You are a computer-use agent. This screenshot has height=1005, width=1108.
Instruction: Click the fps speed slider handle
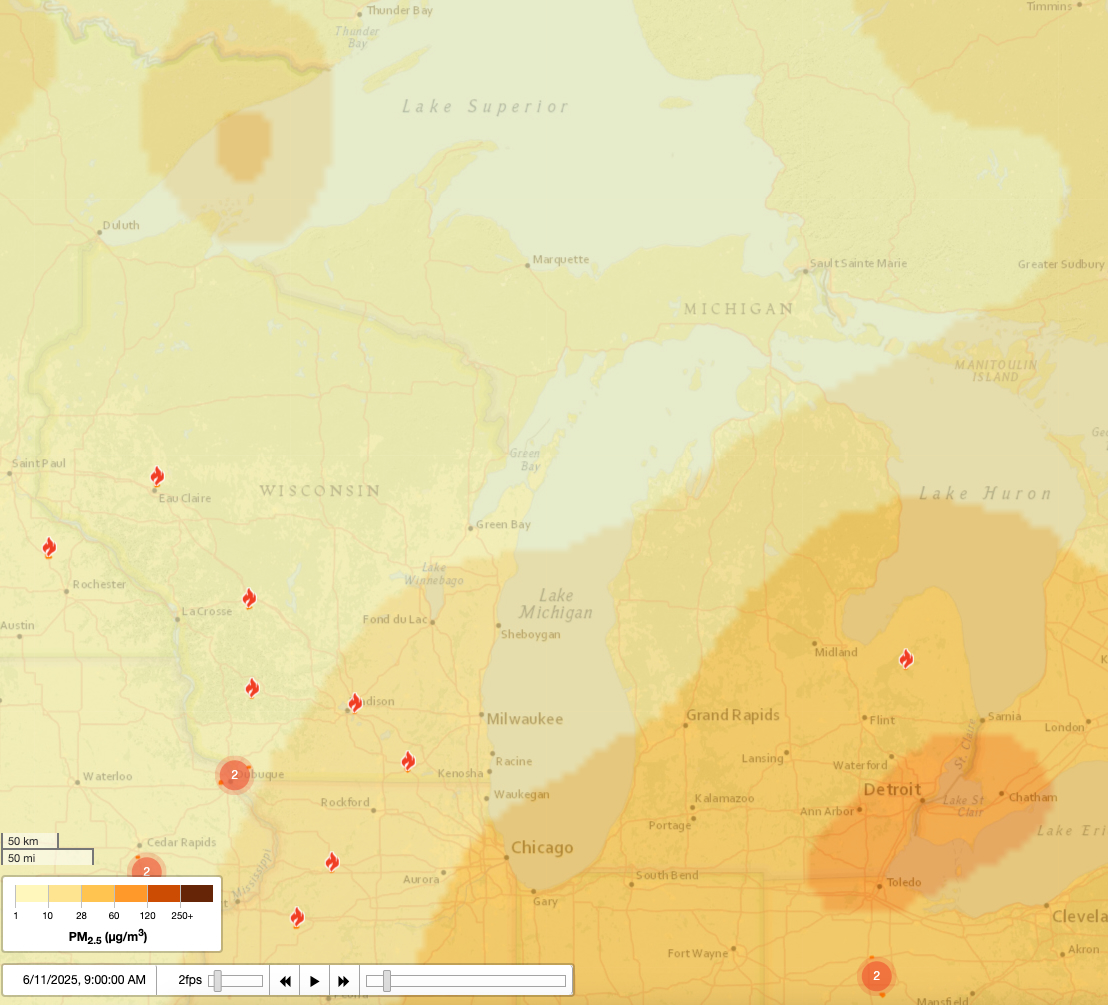(217, 981)
